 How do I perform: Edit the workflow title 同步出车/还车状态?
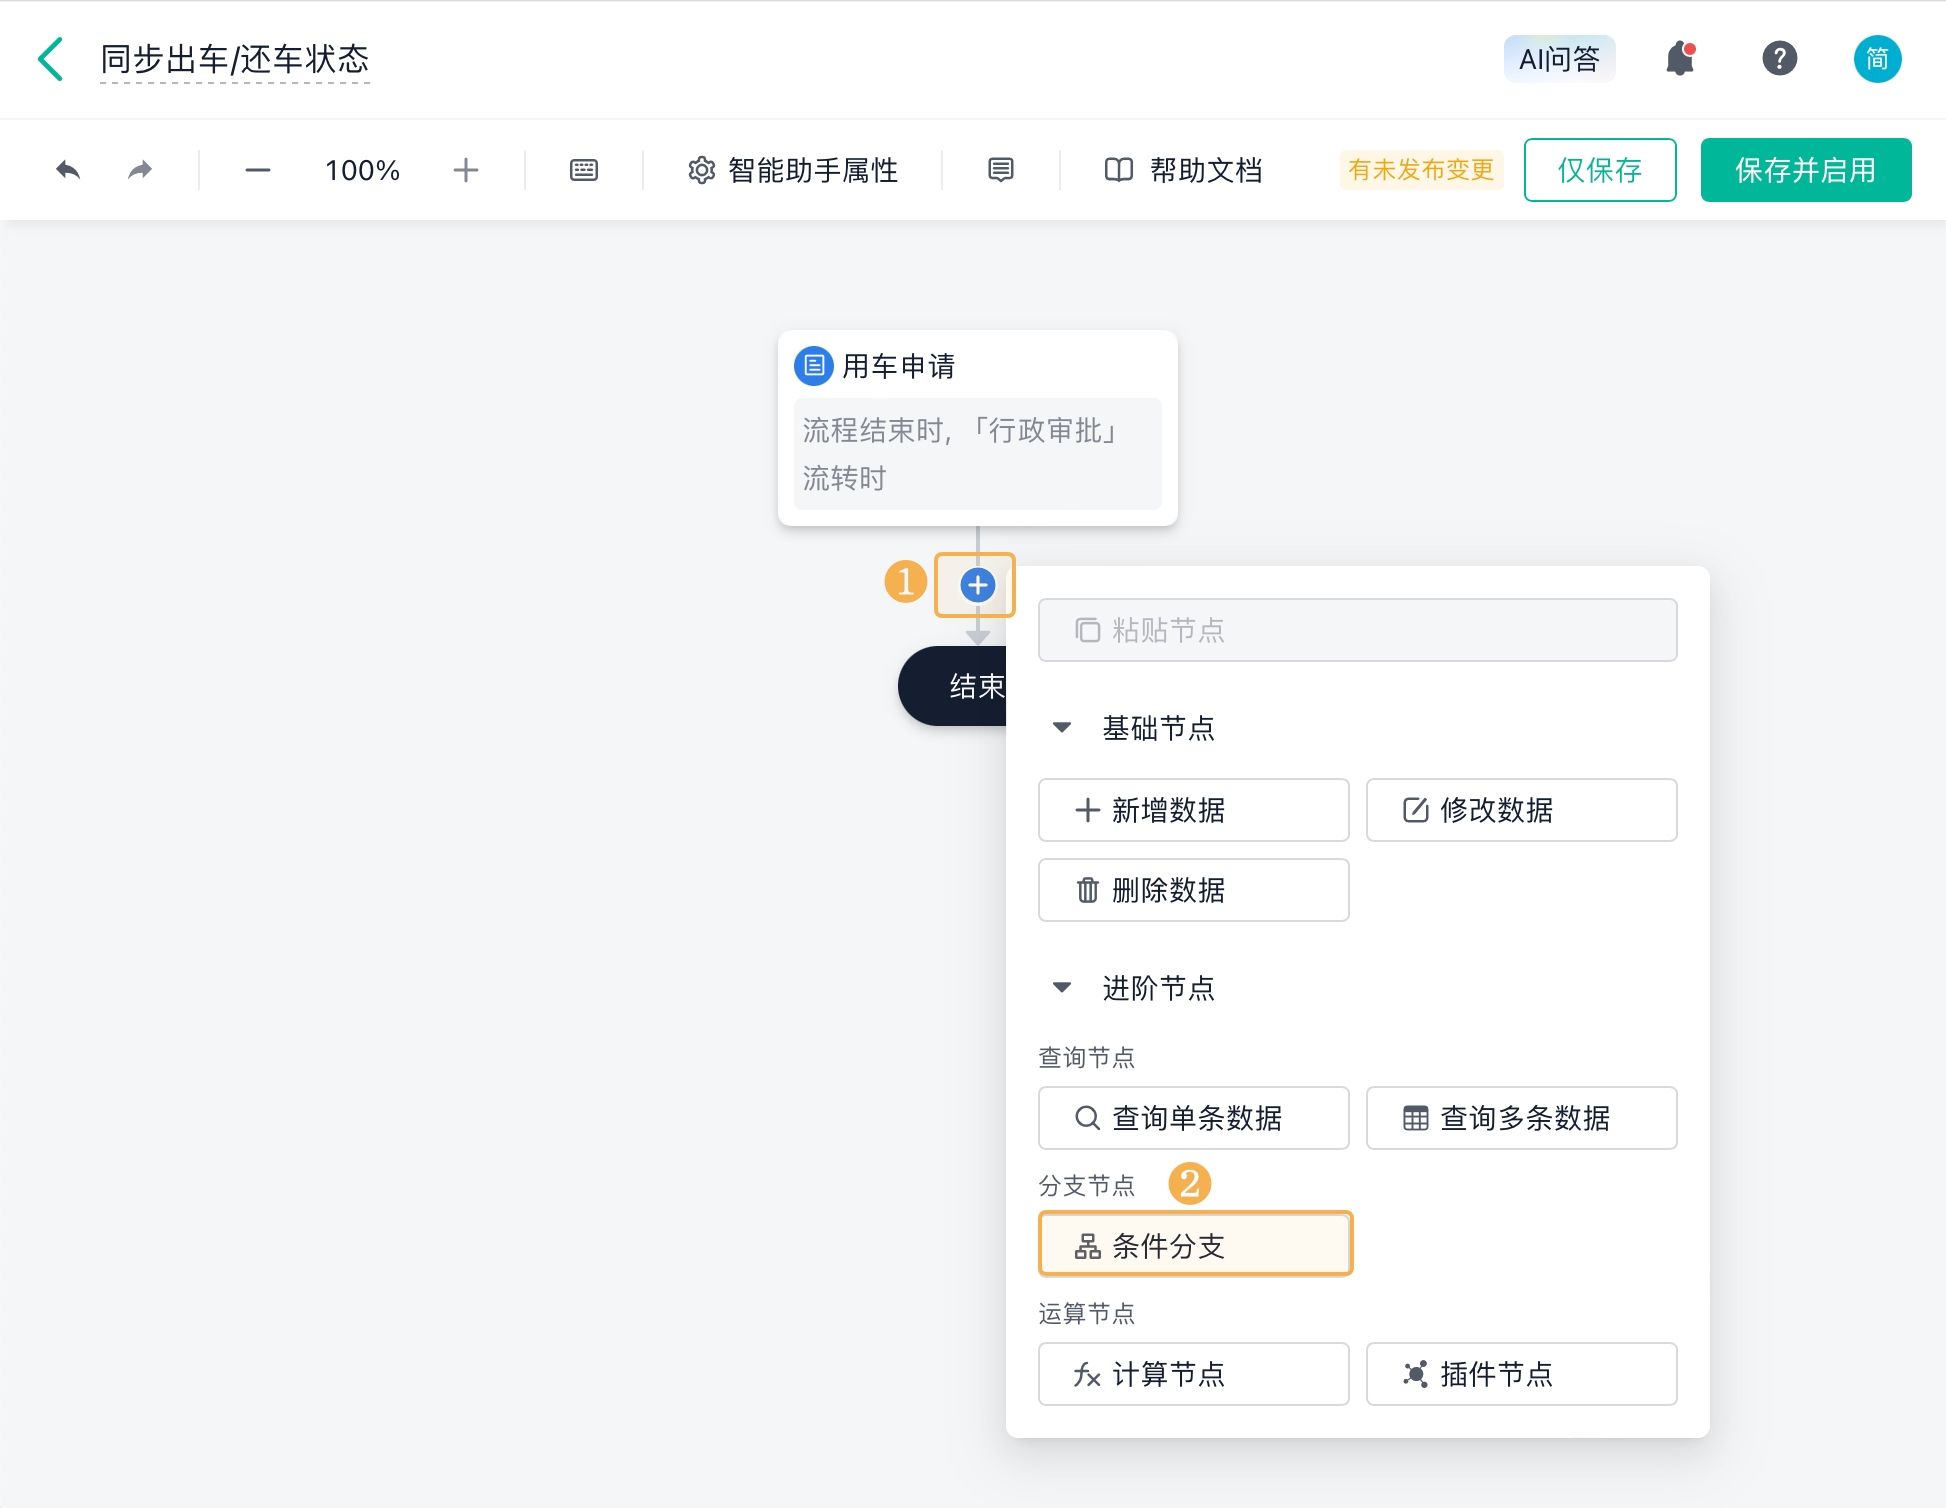pyautogui.click(x=235, y=59)
